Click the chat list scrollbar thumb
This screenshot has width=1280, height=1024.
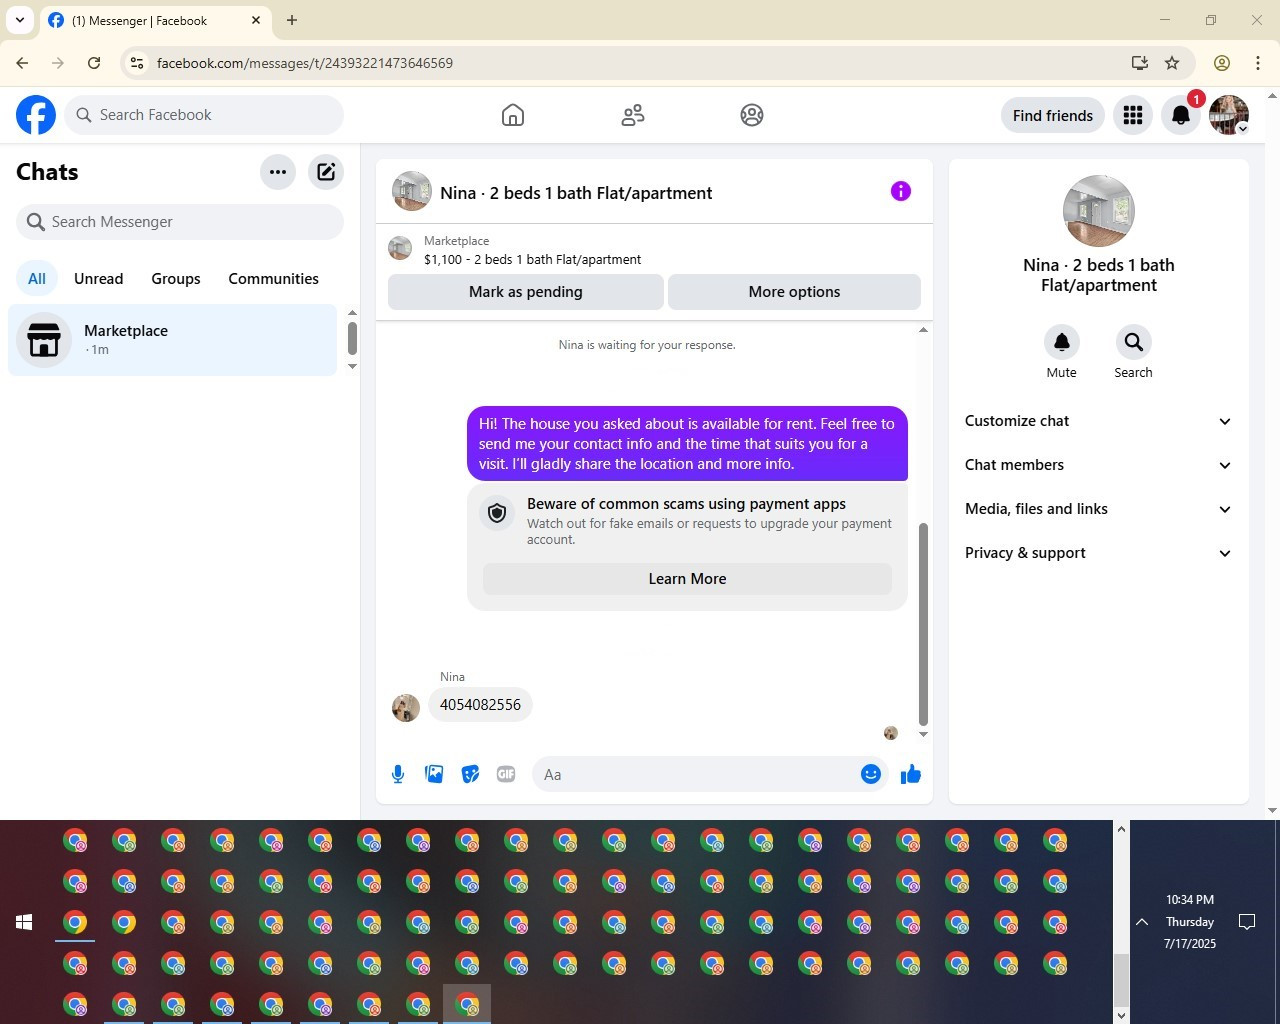(352, 338)
